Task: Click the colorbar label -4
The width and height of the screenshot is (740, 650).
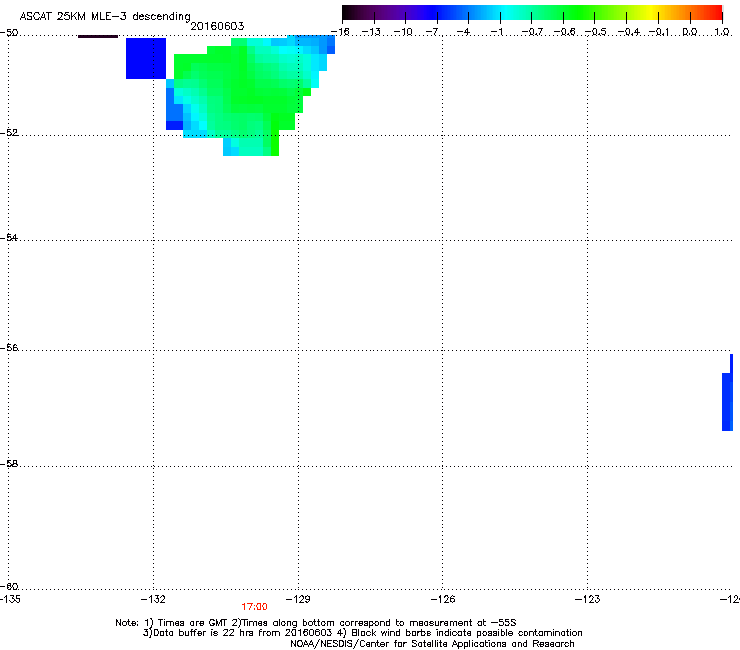Action: pyautogui.click(x=465, y=32)
